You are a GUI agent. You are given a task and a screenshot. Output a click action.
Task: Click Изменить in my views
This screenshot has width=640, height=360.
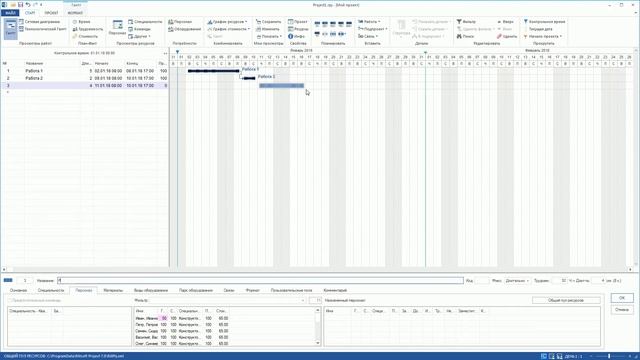(267, 29)
